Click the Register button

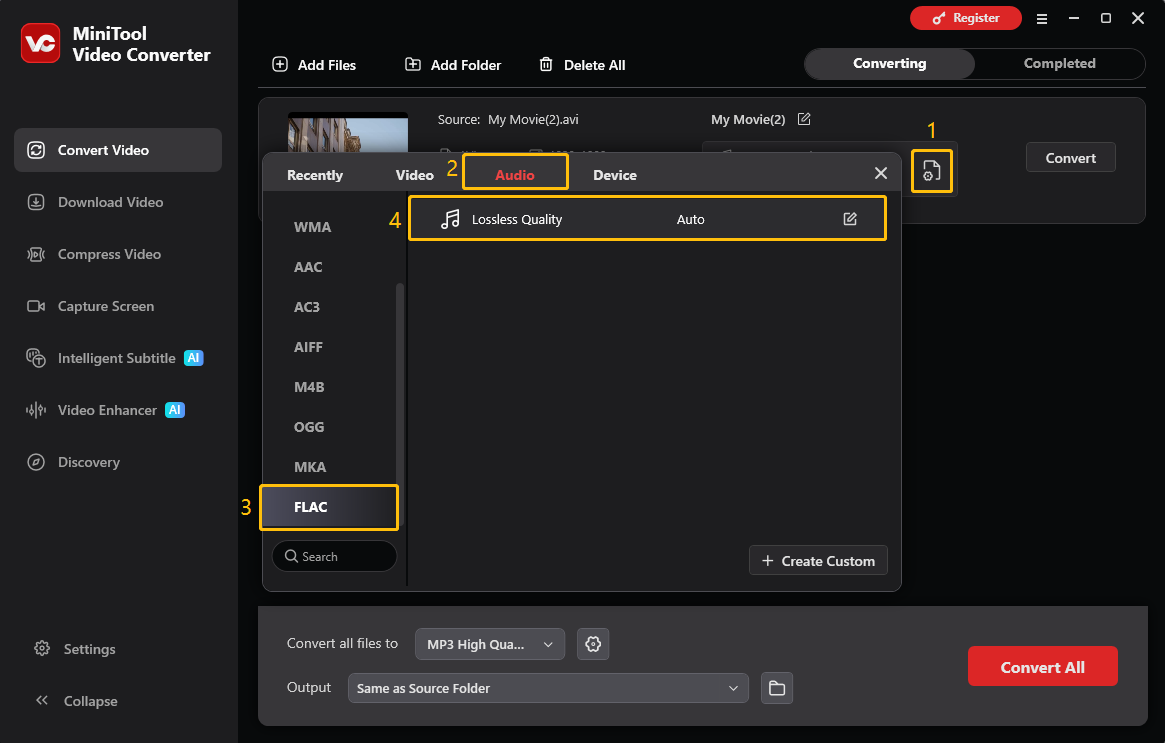(966, 18)
